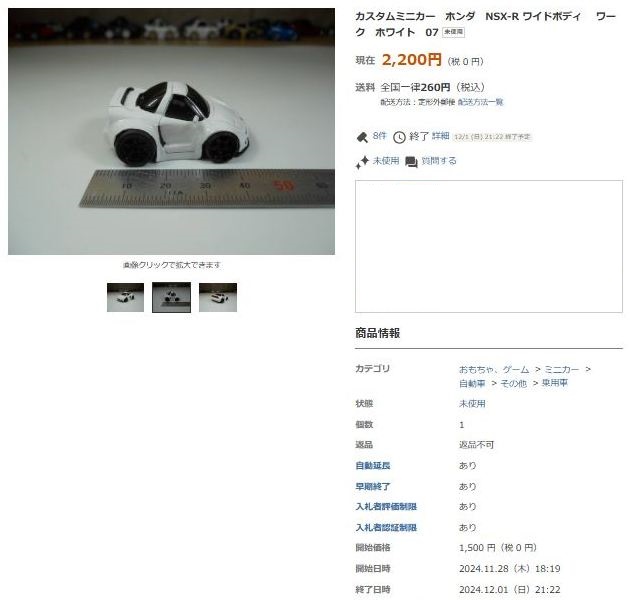Open the 自動車 category breadcrumb

(x=472, y=383)
